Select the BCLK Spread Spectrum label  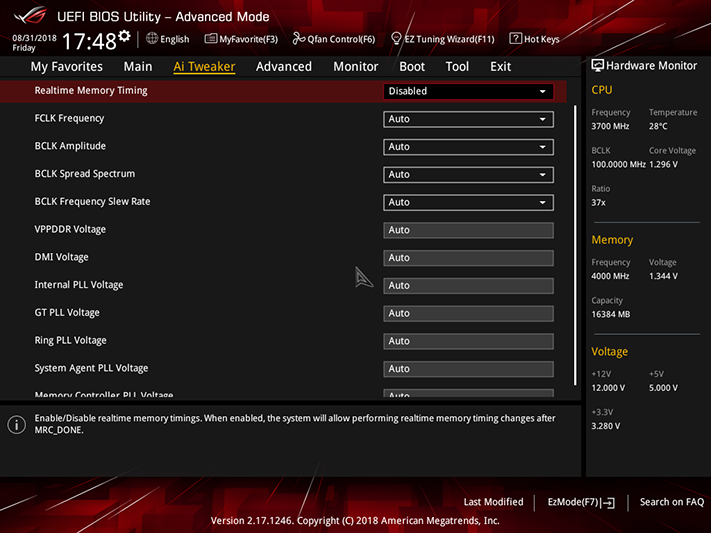pos(85,174)
